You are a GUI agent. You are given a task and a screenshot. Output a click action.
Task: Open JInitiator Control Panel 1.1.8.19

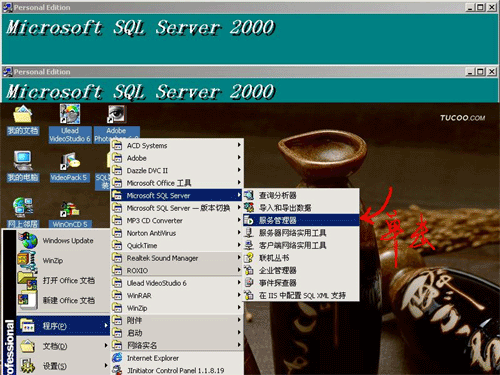point(177,370)
